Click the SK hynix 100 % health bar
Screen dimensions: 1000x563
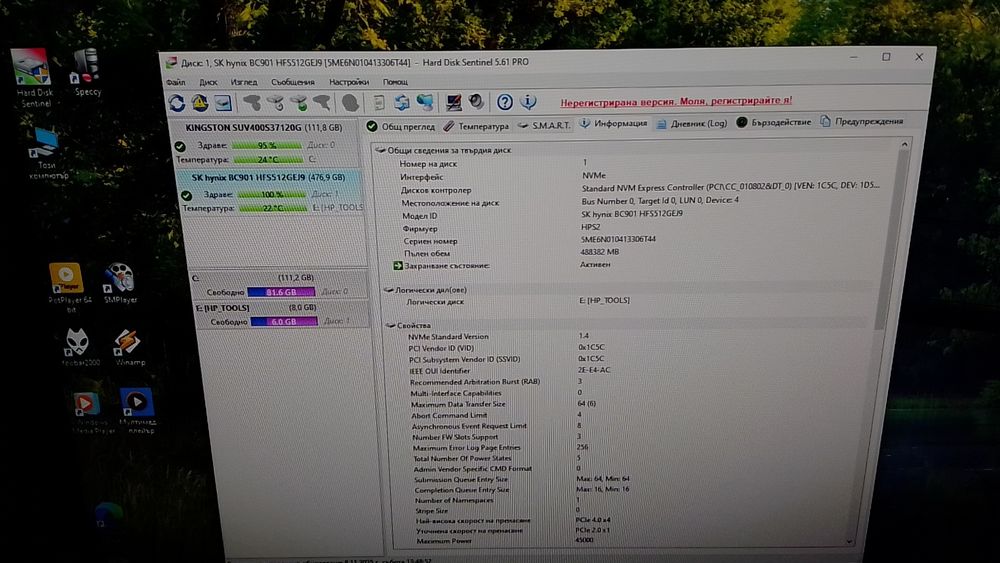pos(272,194)
